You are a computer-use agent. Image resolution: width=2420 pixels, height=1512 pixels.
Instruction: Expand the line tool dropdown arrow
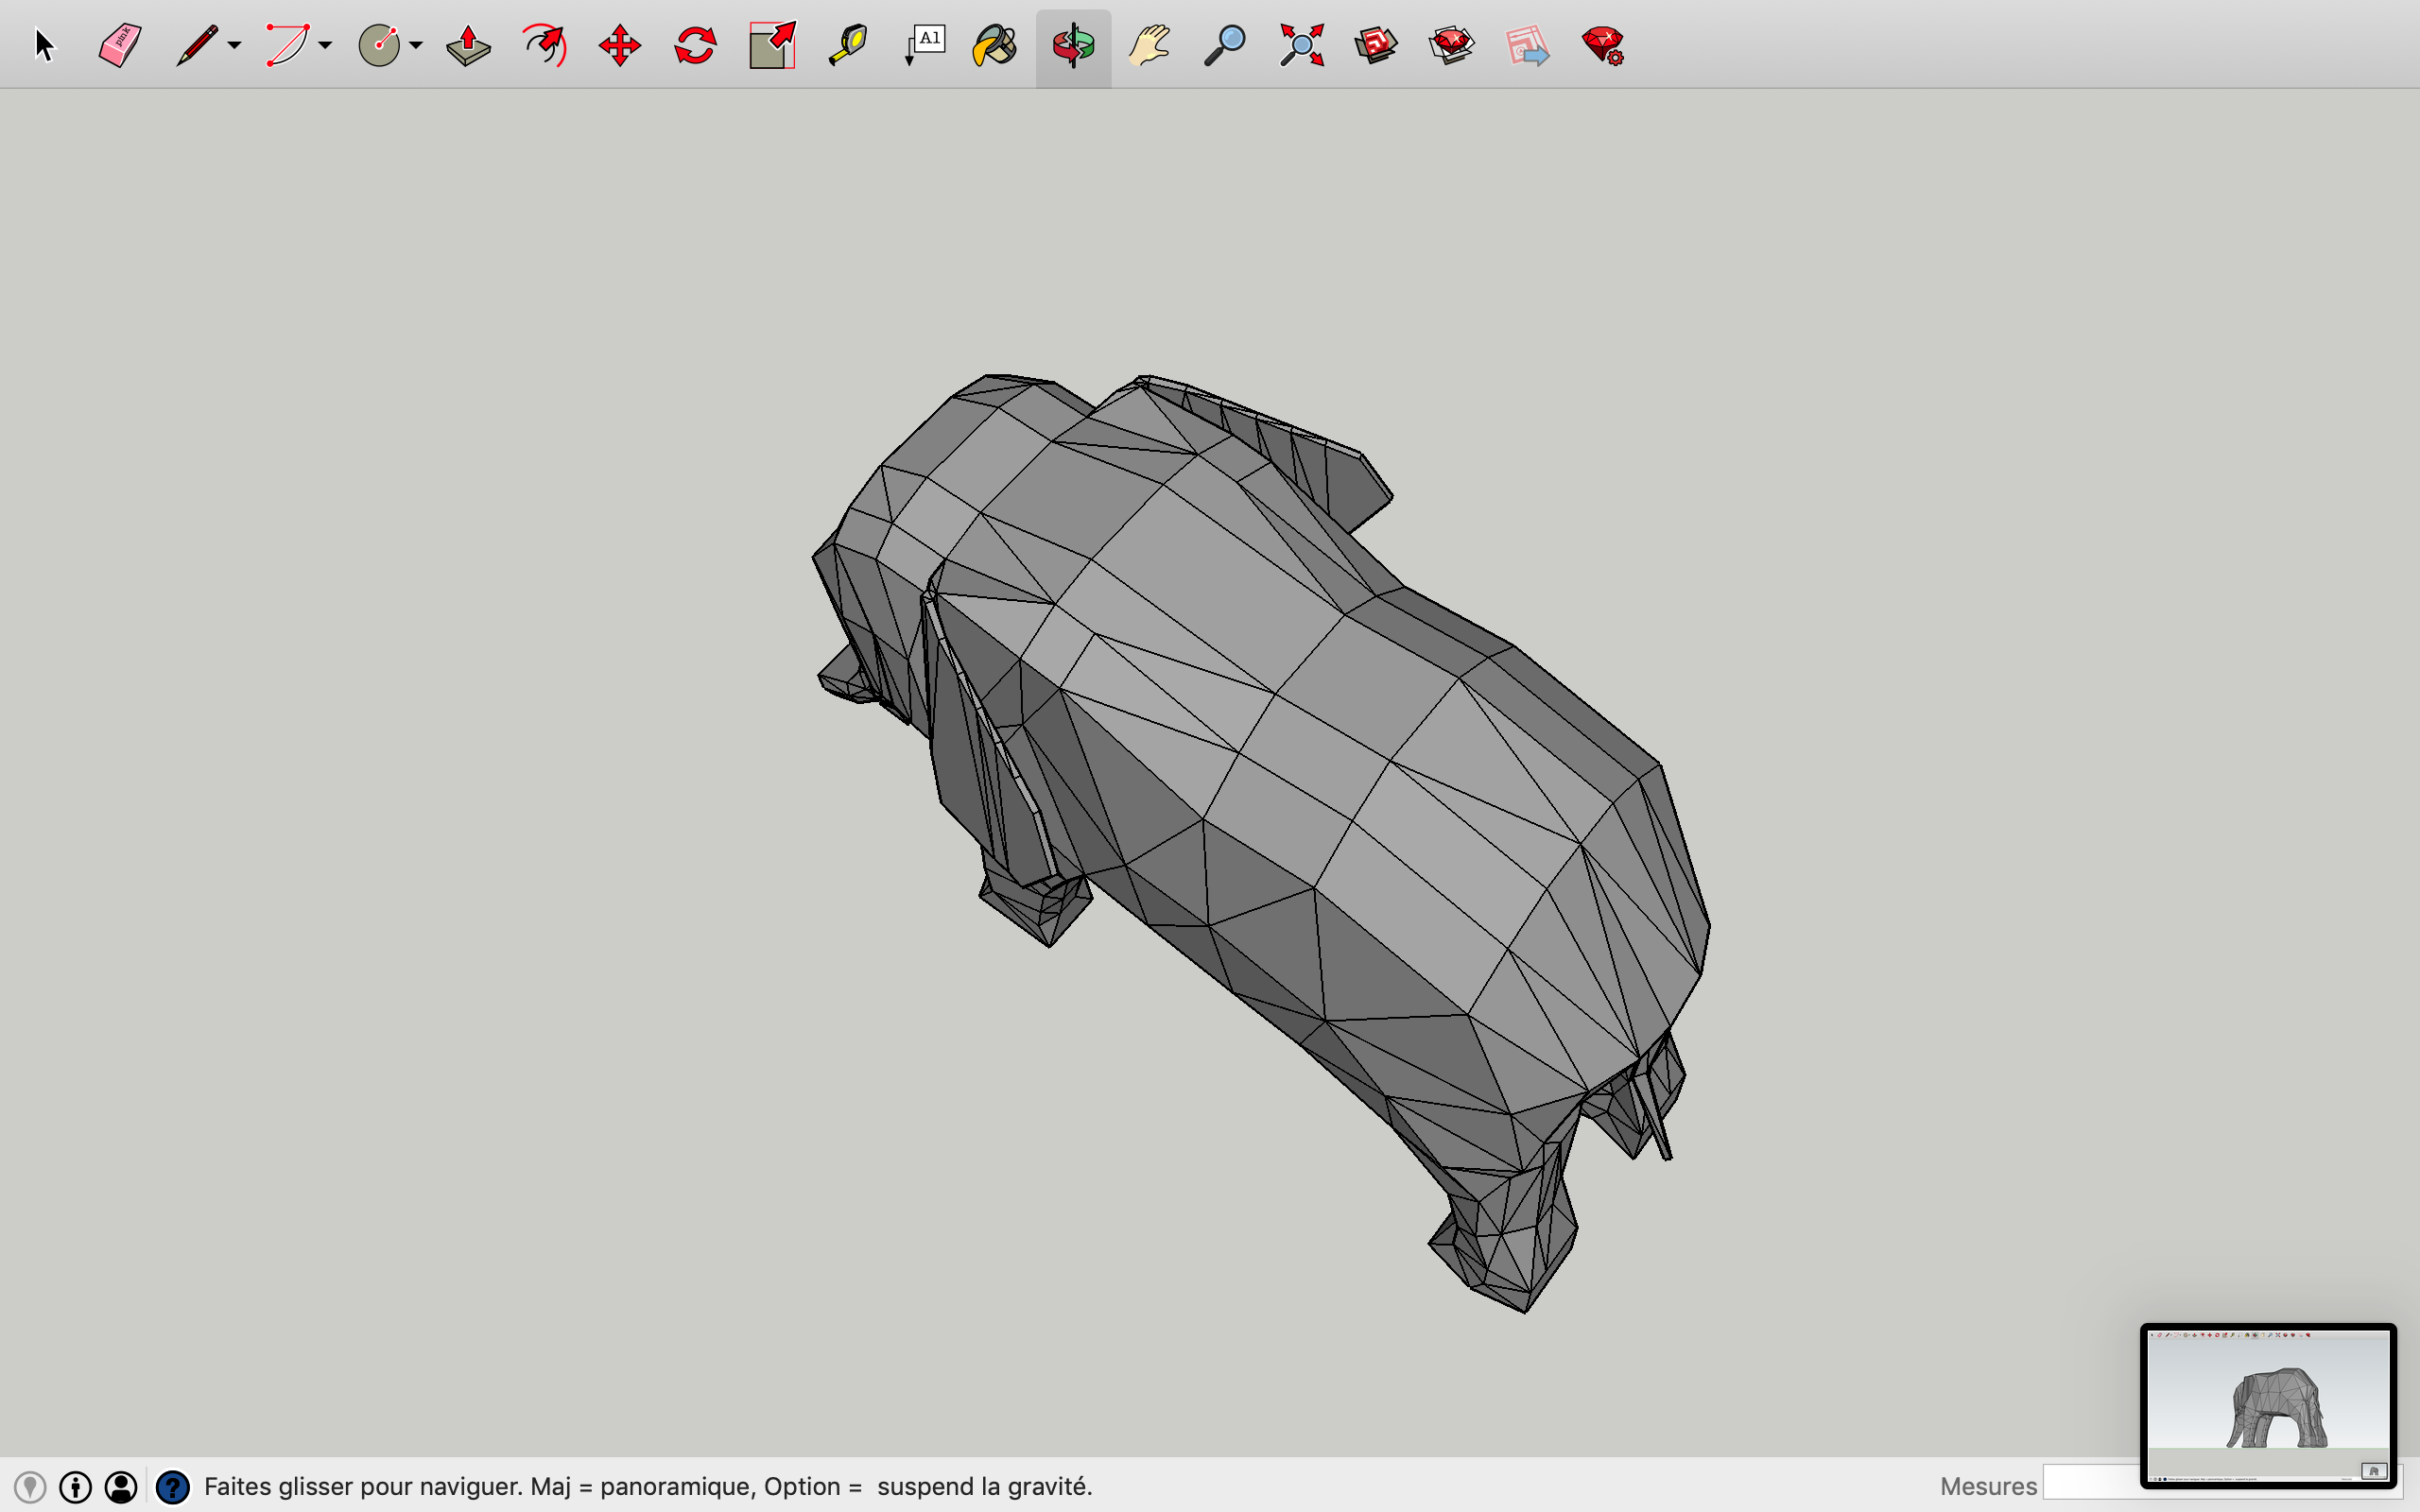[x=234, y=46]
